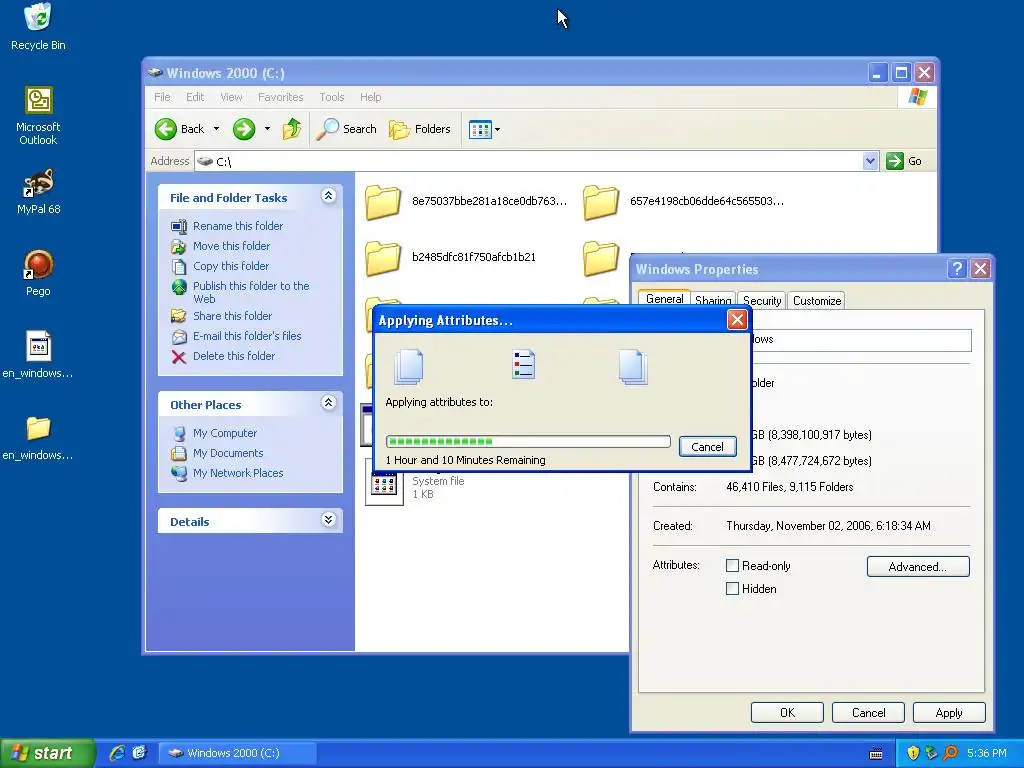Expand the Address bar dropdown
Image resolution: width=1024 pixels, height=768 pixels.
tap(870, 161)
